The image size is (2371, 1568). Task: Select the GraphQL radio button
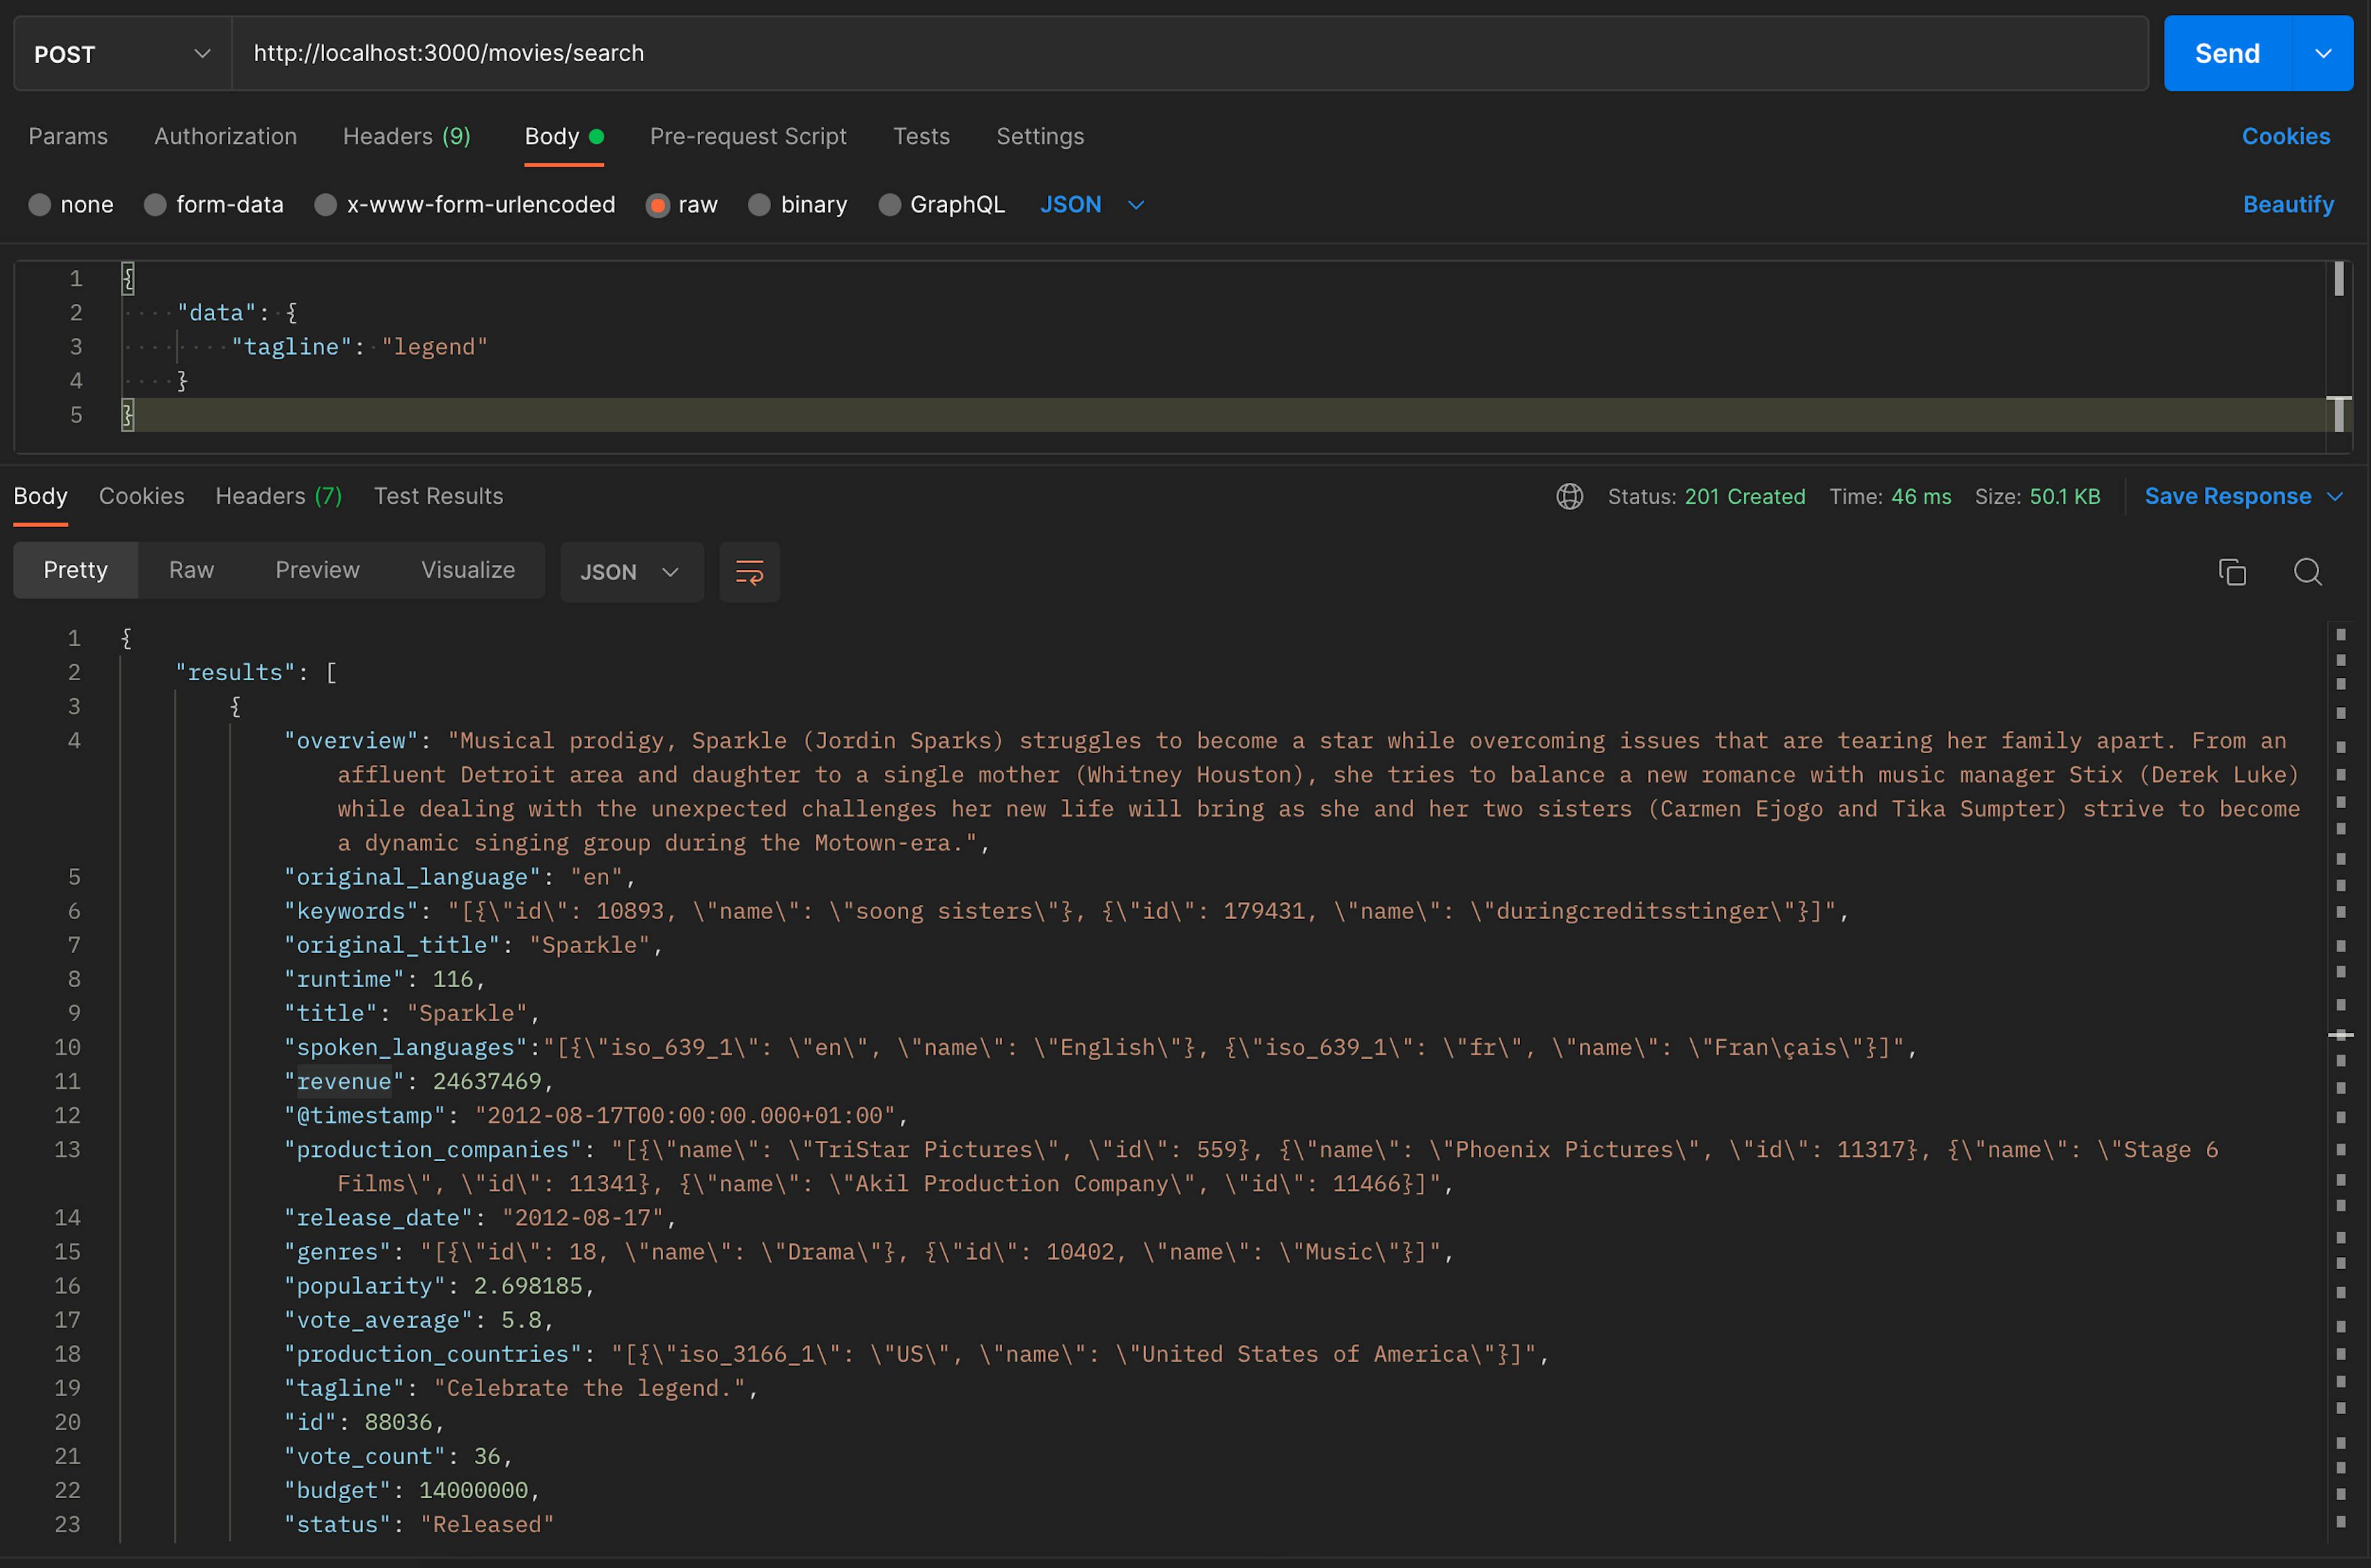coord(889,205)
